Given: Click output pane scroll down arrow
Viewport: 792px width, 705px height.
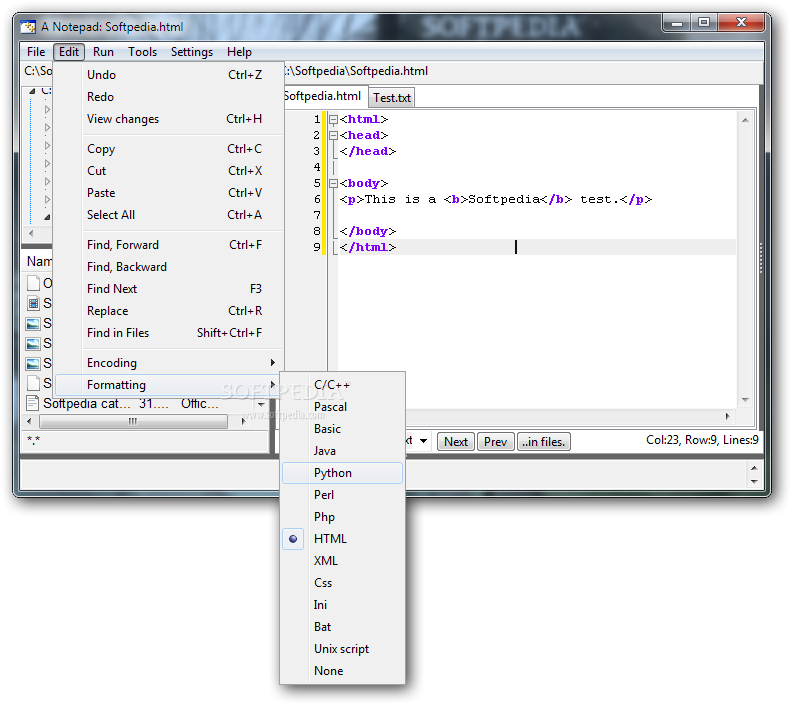Looking at the screenshot, I should 754,482.
